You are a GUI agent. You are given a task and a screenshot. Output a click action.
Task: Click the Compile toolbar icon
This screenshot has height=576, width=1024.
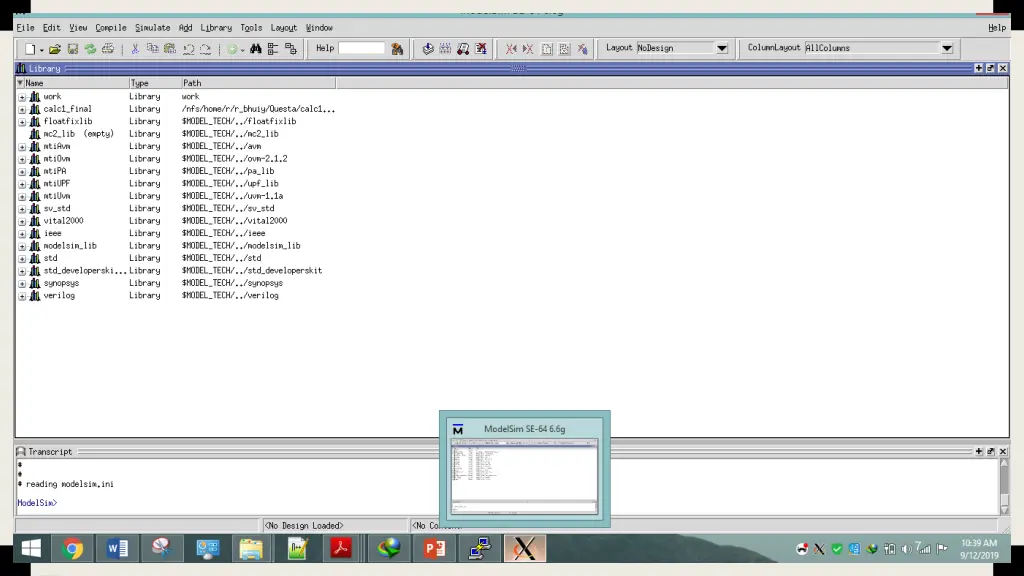[428, 49]
